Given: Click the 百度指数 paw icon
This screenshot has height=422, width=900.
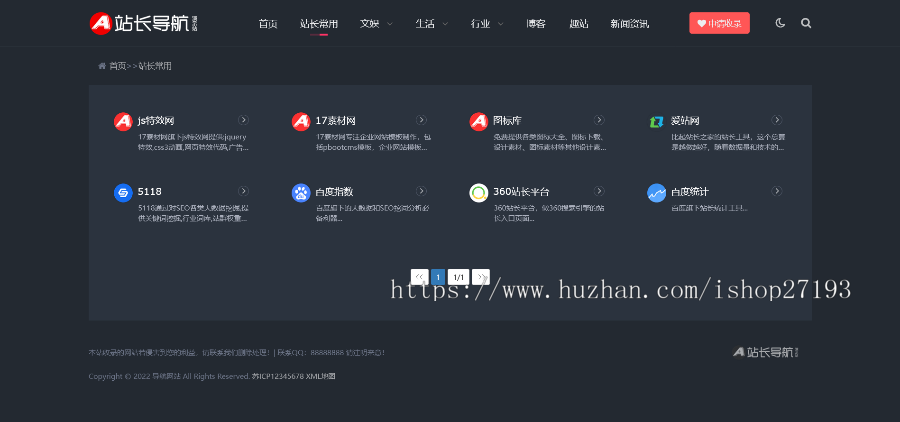Looking at the screenshot, I should pyautogui.click(x=301, y=193).
